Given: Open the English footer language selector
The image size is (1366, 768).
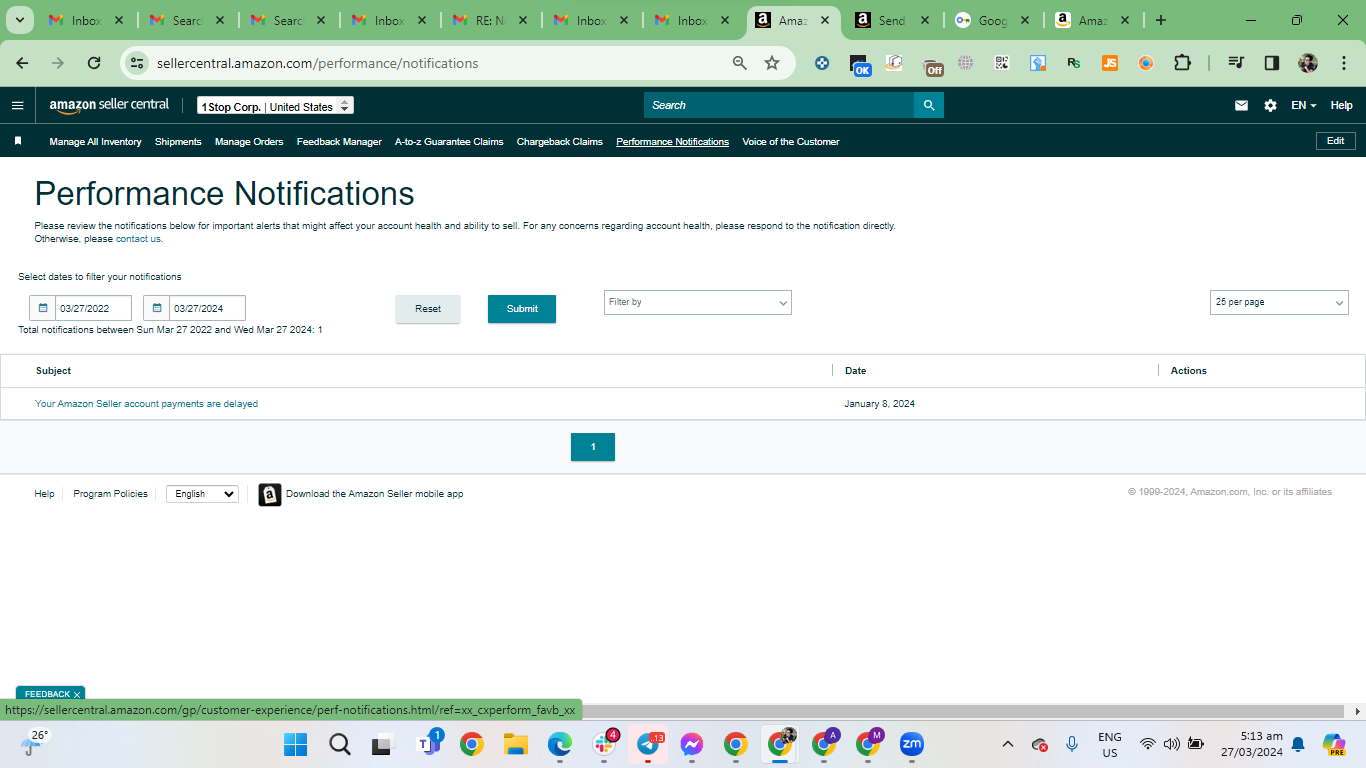Looking at the screenshot, I should point(202,494).
